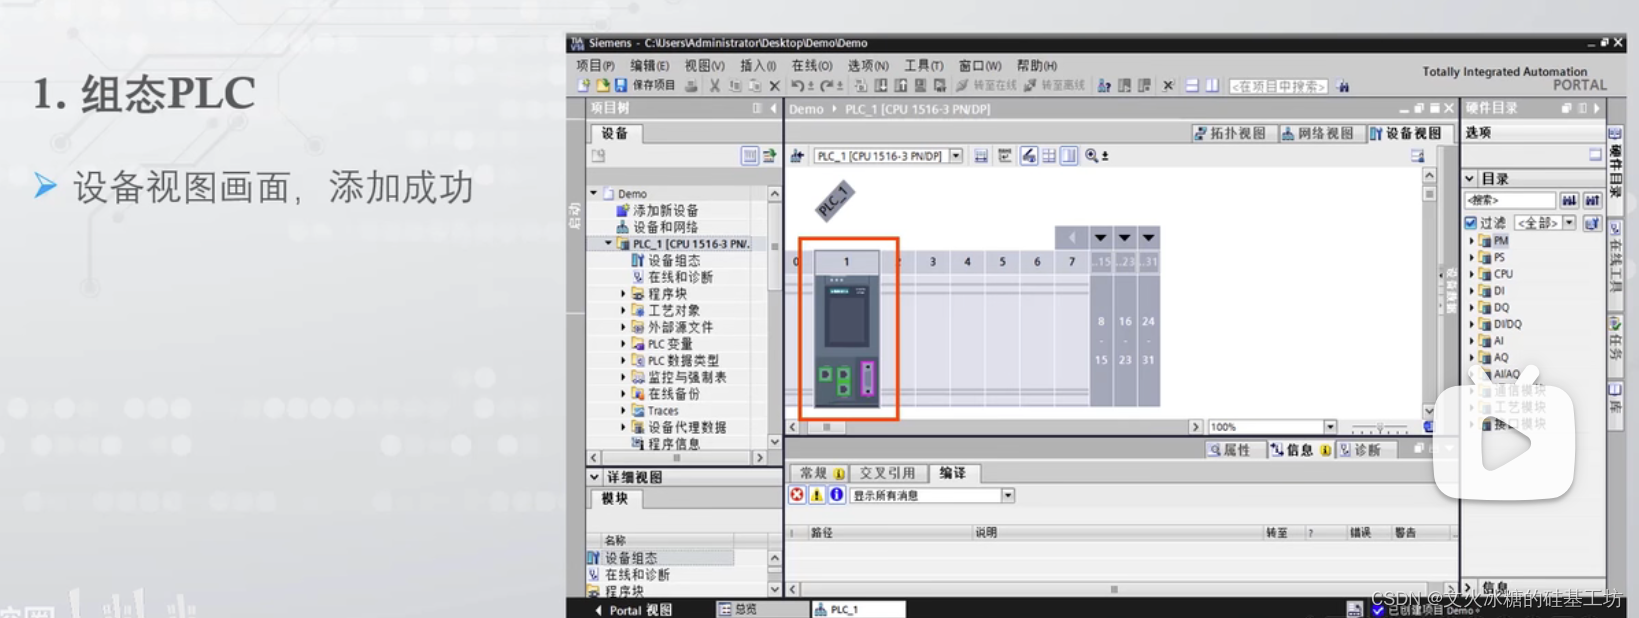The image size is (1639, 618).
Task: Toggle the red error message filter icon
Action: (x=797, y=495)
